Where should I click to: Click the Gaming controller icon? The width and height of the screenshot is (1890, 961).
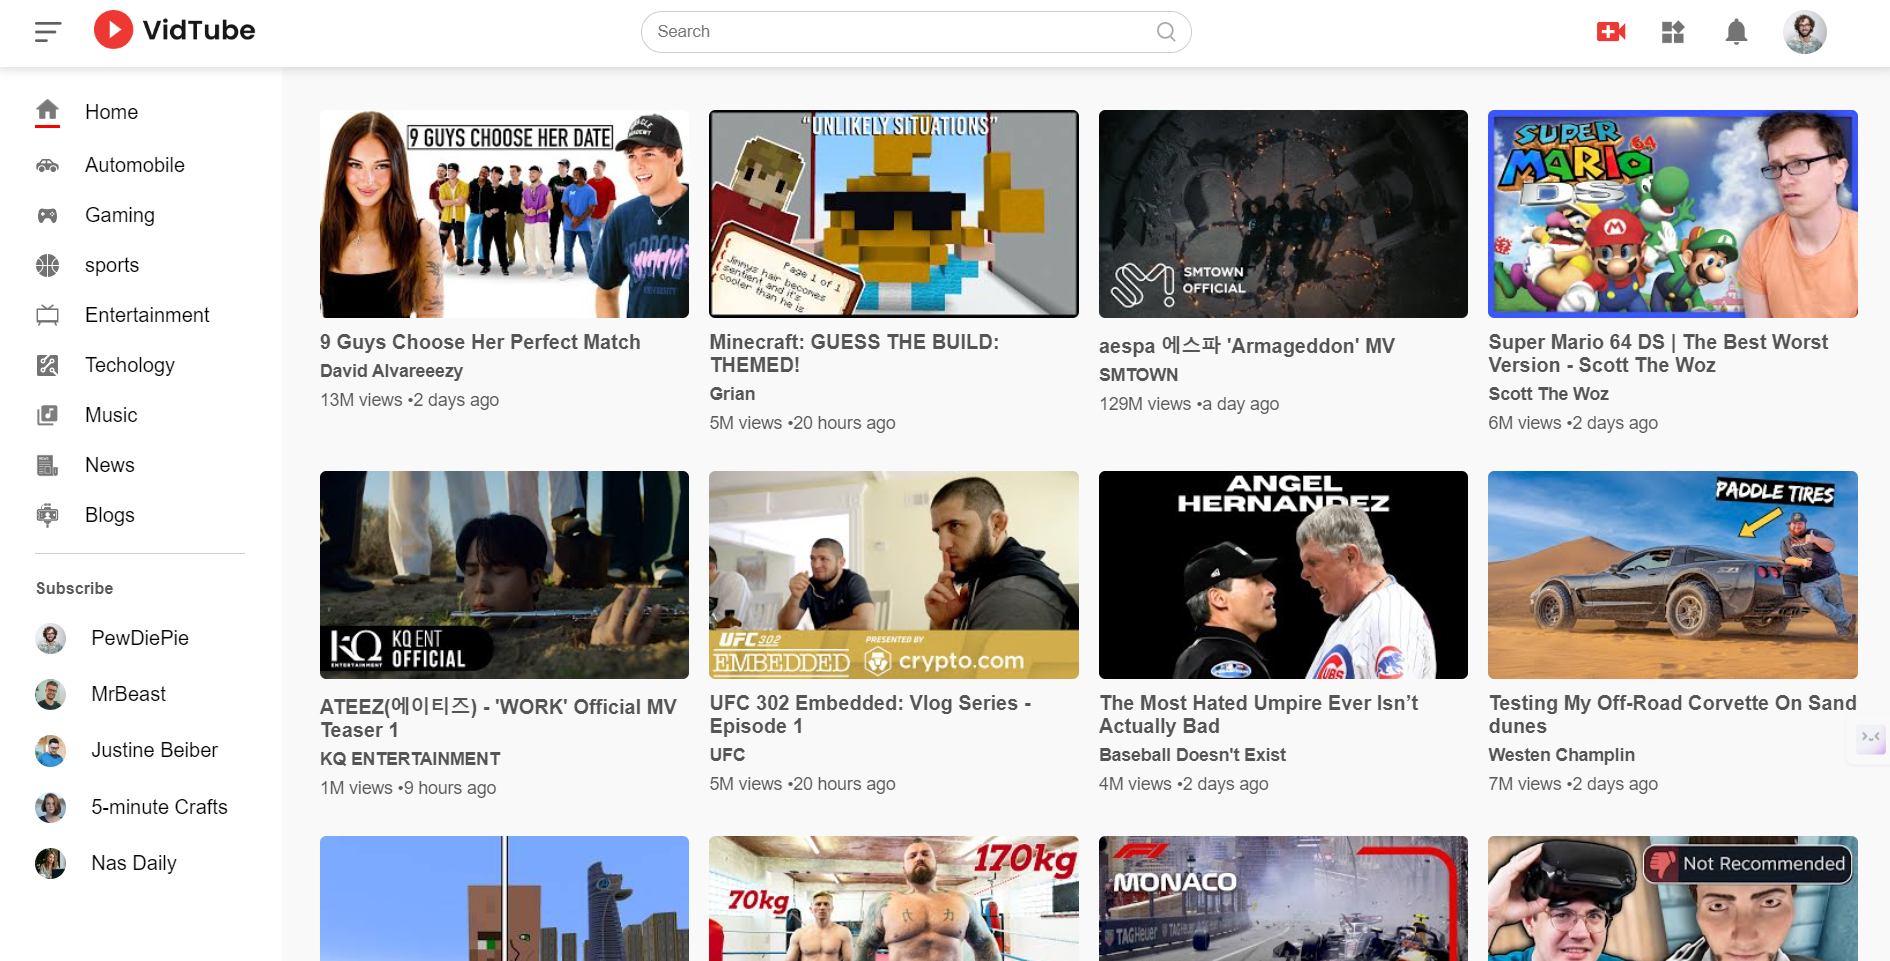click(47, 215)
